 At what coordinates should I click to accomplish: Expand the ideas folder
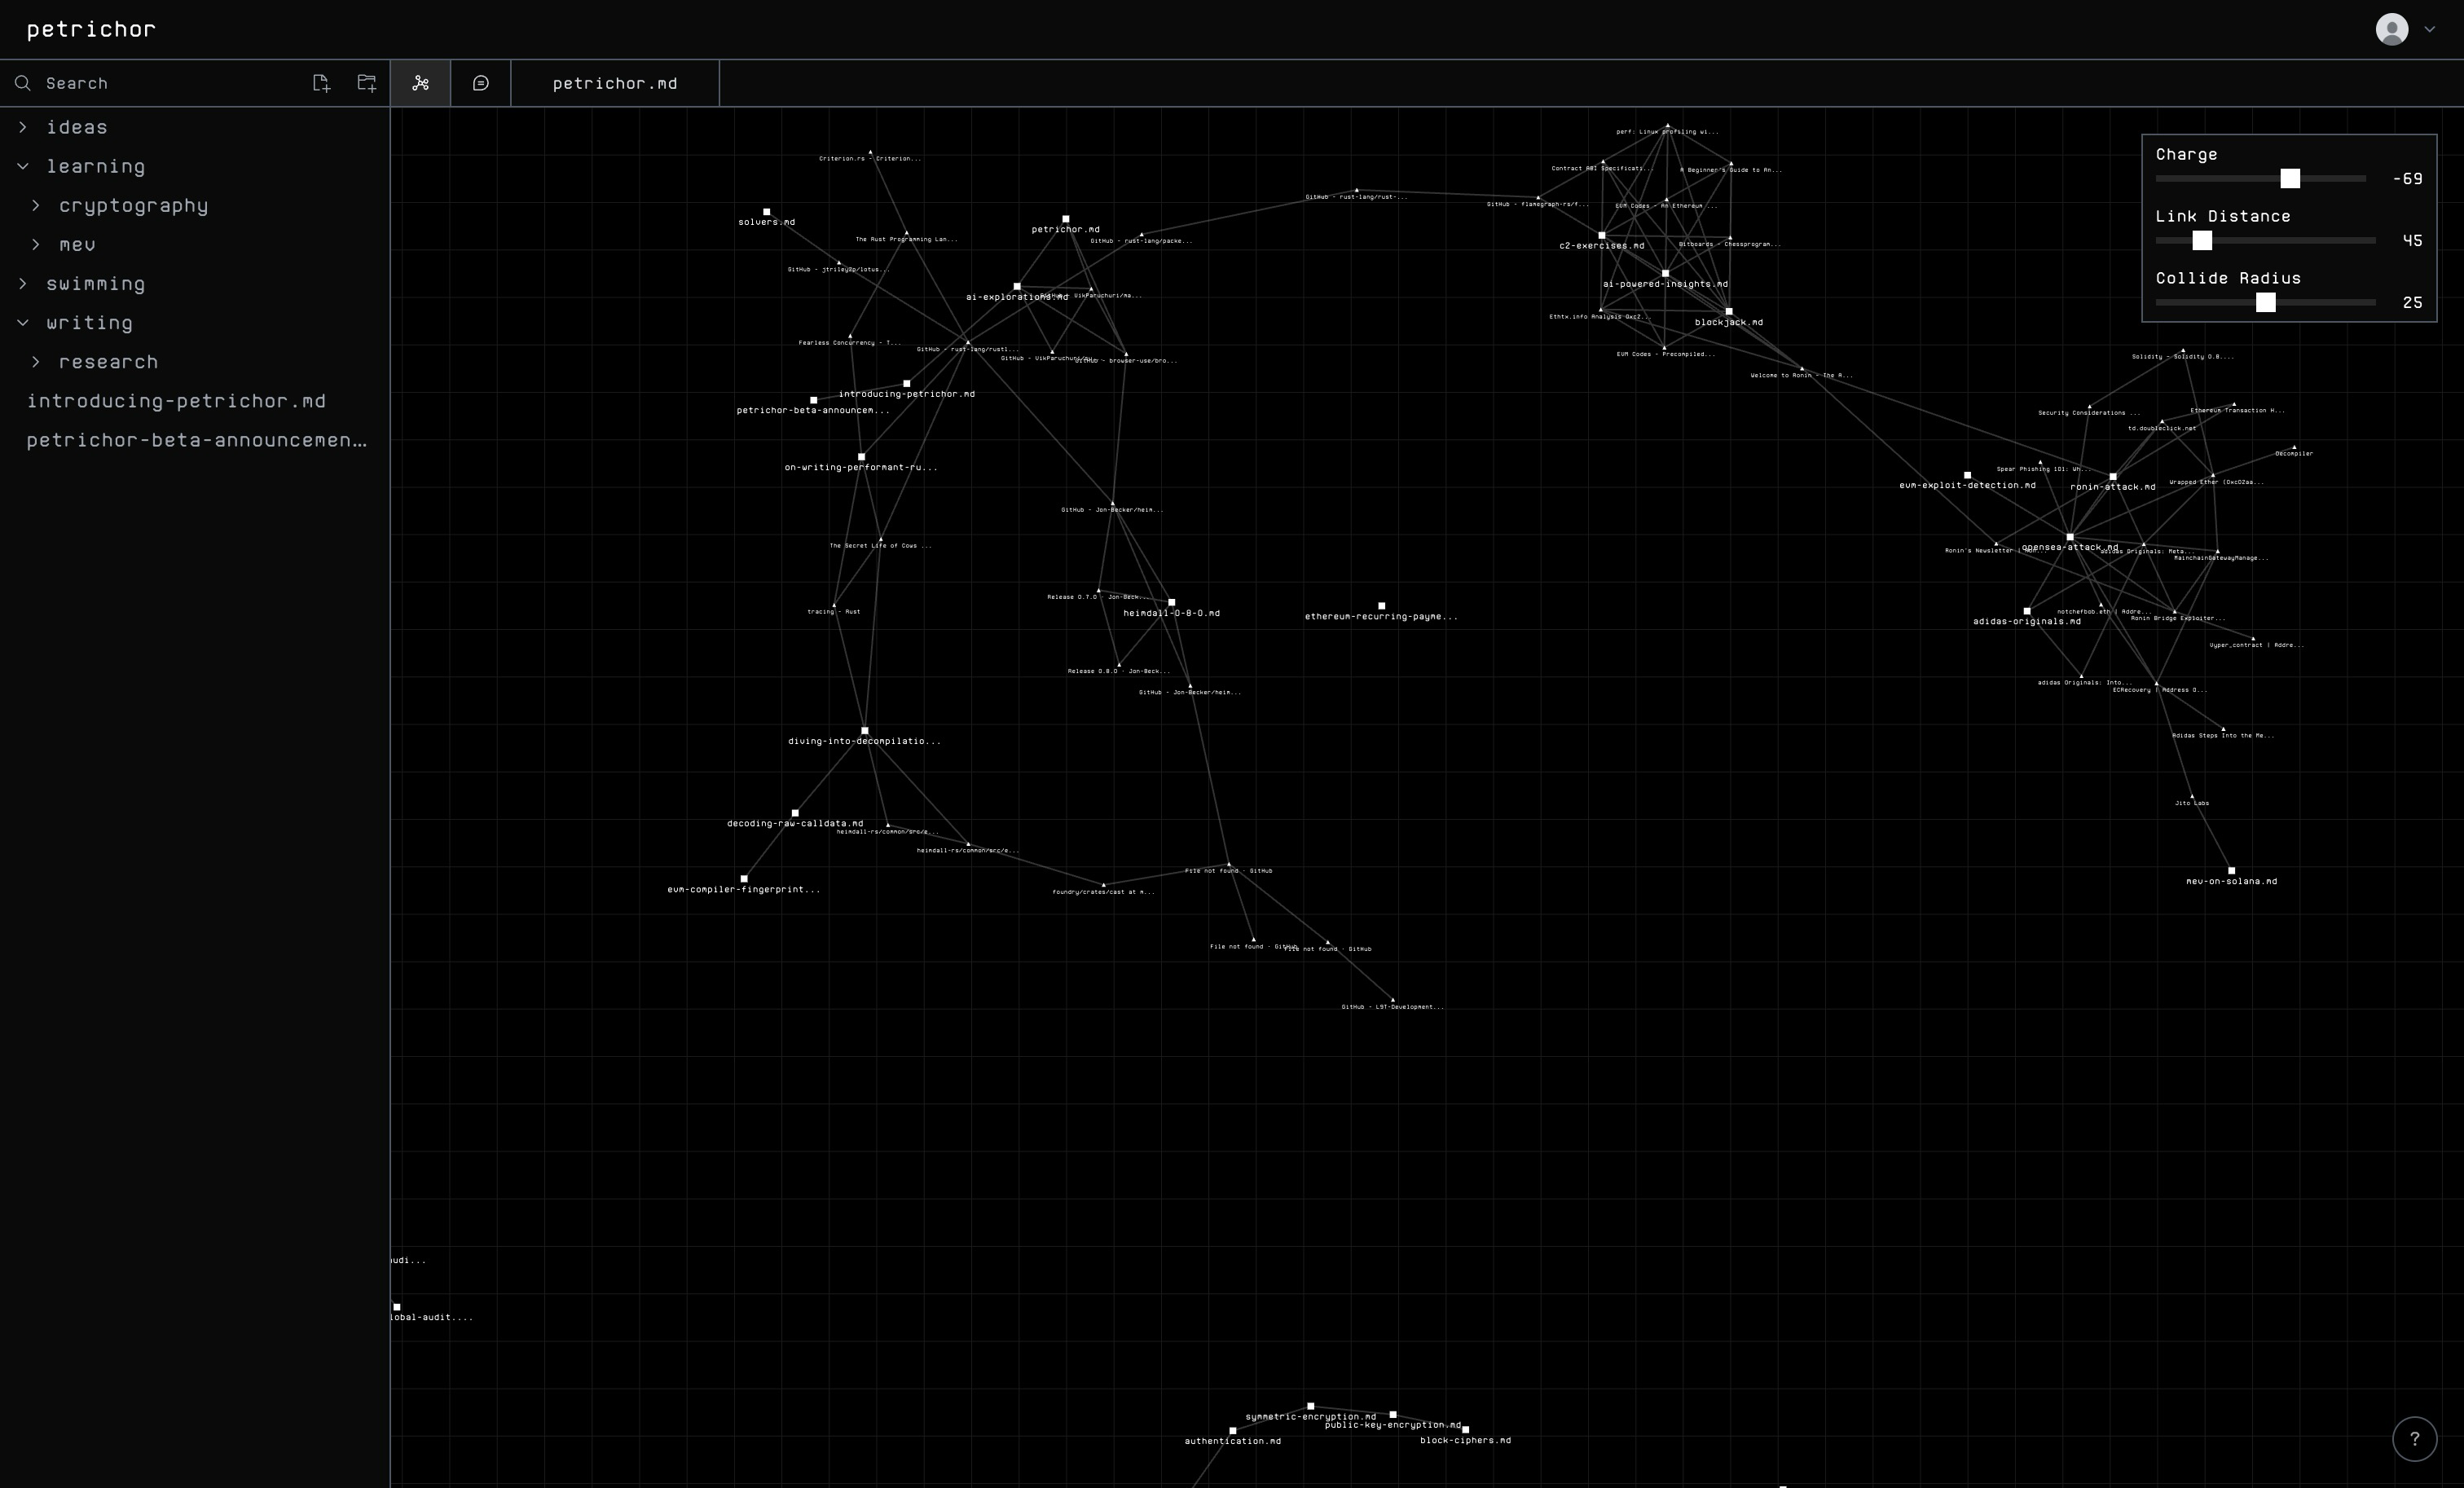pos(76,127)
